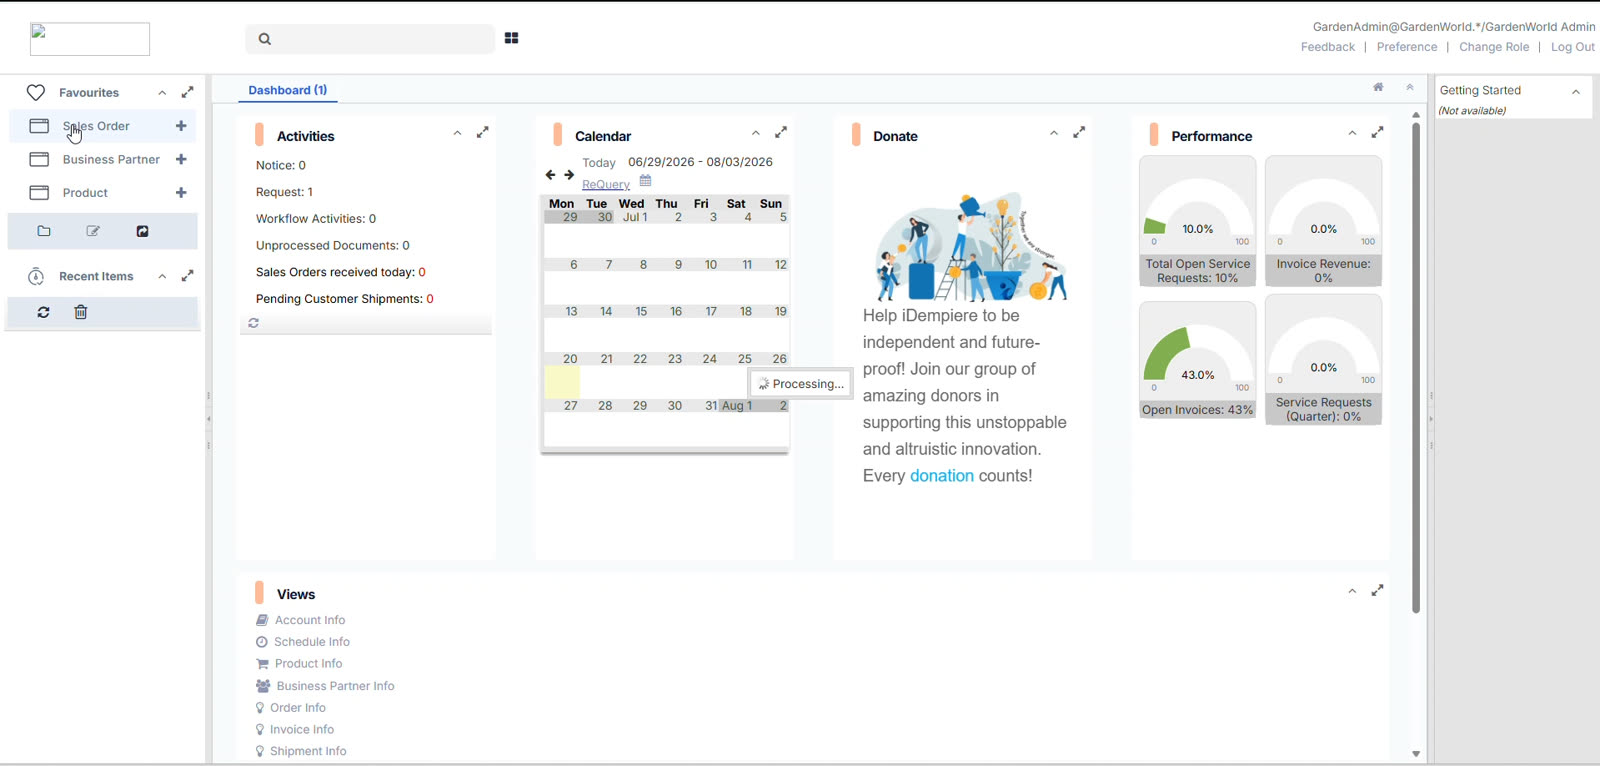
Task: Collapse the Favourites section
Action: tap(162, 93)
